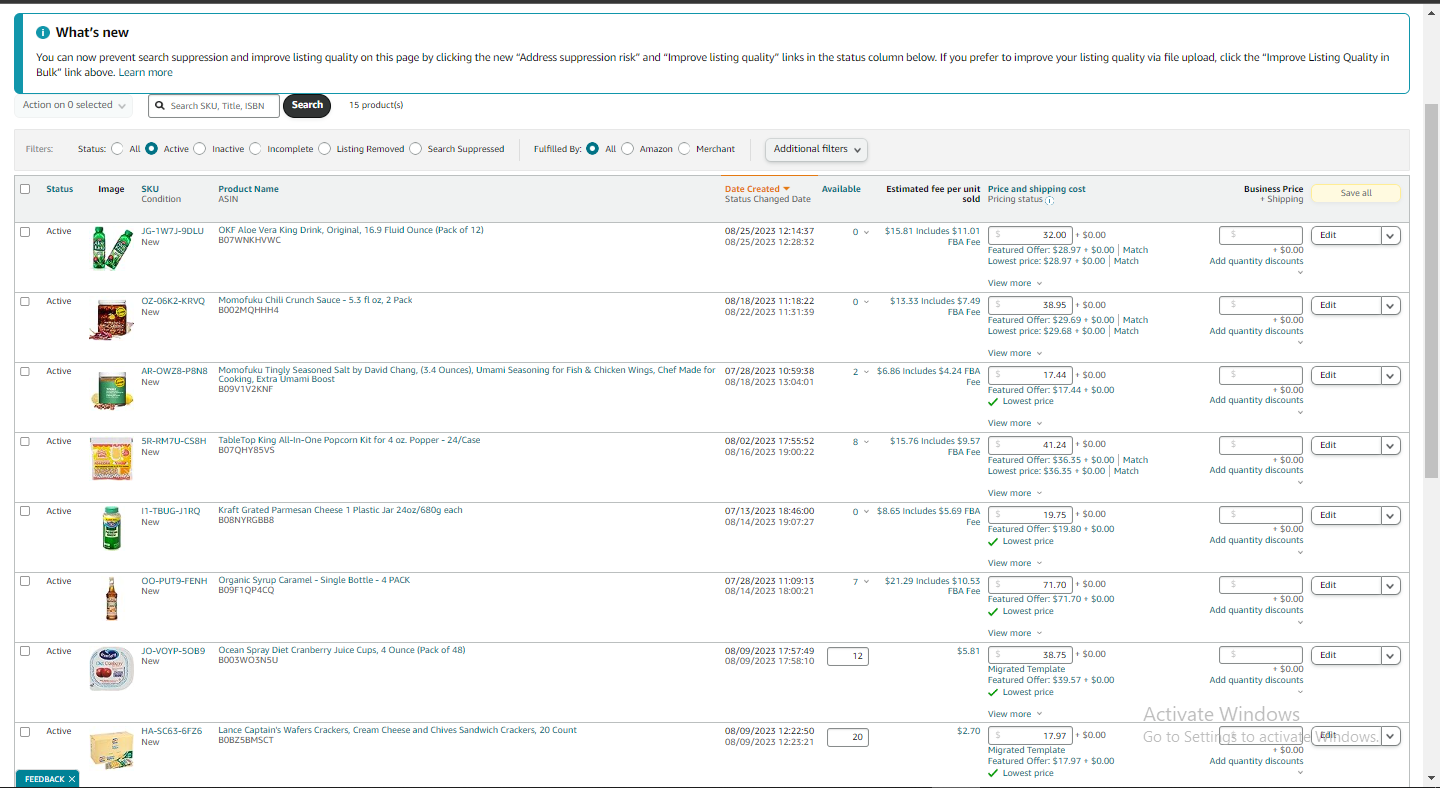Image resolution: width=1440 pixels, height=788 pixels.
Task: Click the page's vertical scrollbar
Action: (x=1431, y=290)
